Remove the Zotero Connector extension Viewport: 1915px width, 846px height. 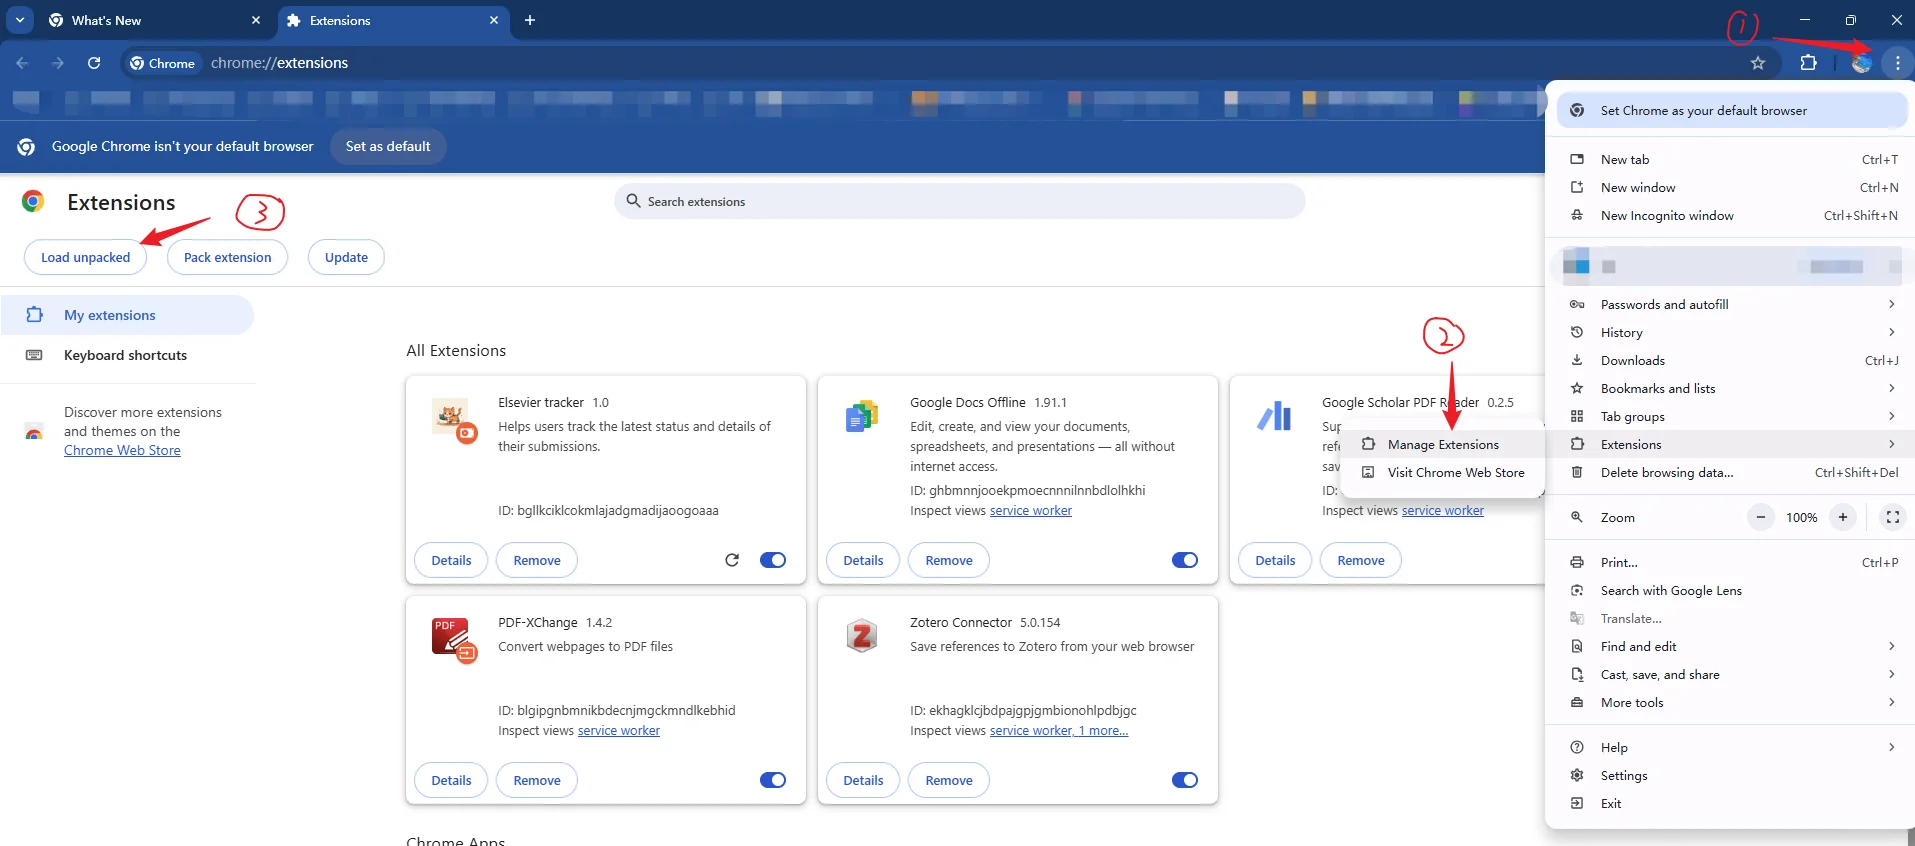[949, 780]
